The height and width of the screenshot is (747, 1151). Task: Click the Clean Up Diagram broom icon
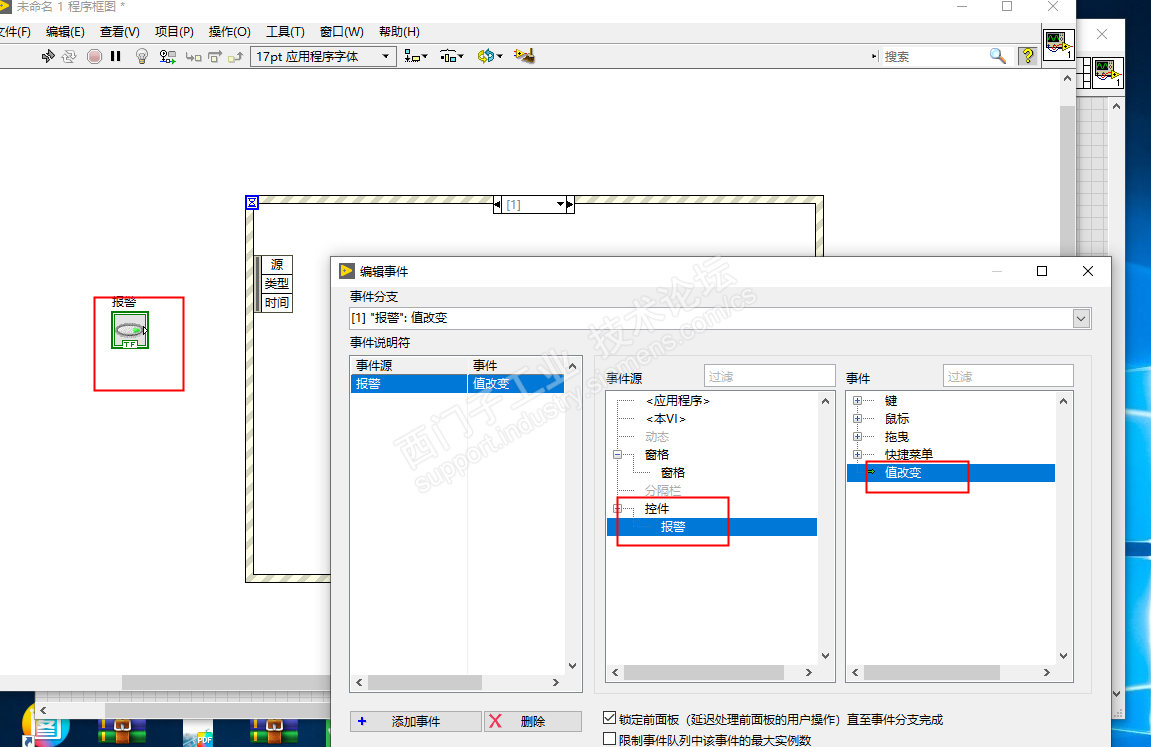pos(524,56)
